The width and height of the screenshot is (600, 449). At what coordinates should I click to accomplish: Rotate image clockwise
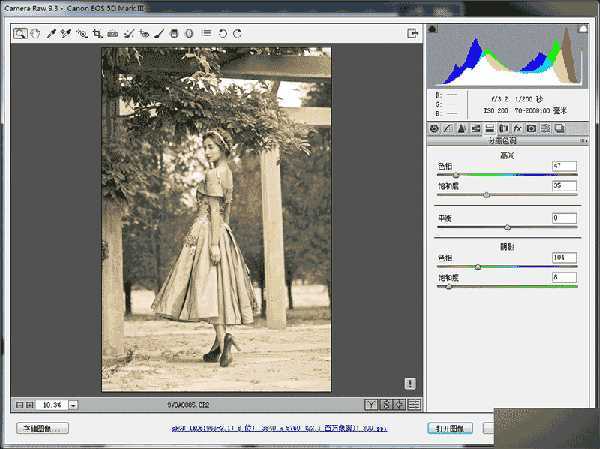(237, 33)
